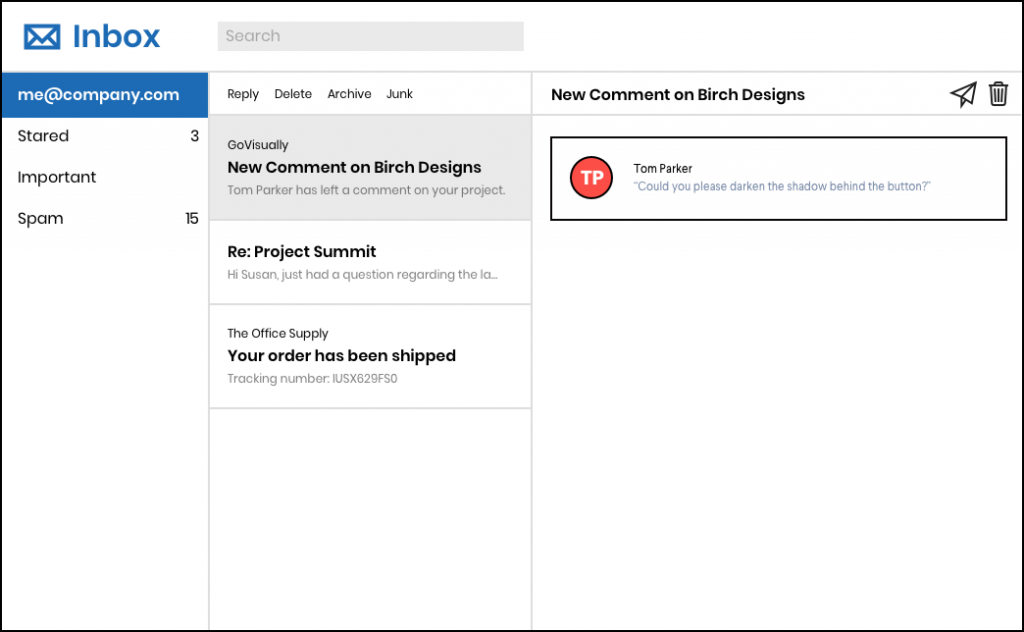Viewport: 1024px width, 632px height.
Task: Archive the selected email
Action: (349, 94)
